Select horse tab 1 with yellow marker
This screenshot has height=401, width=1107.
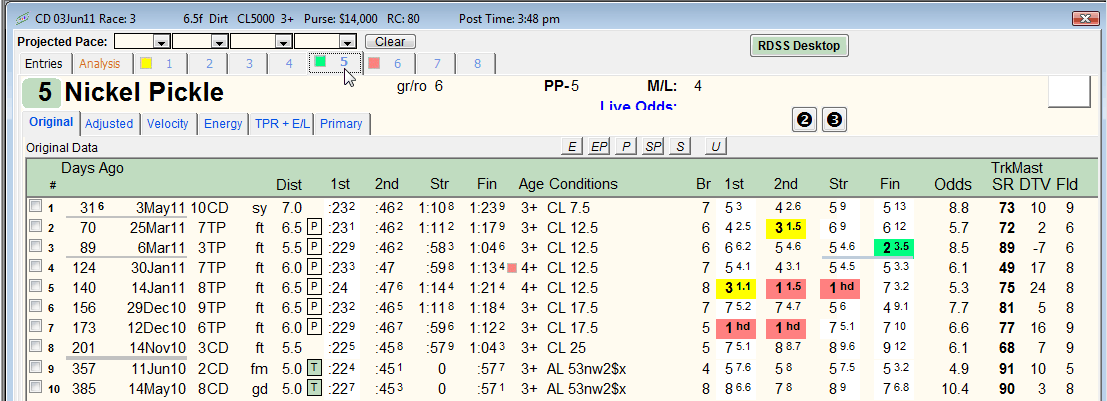tap(159, 64)
